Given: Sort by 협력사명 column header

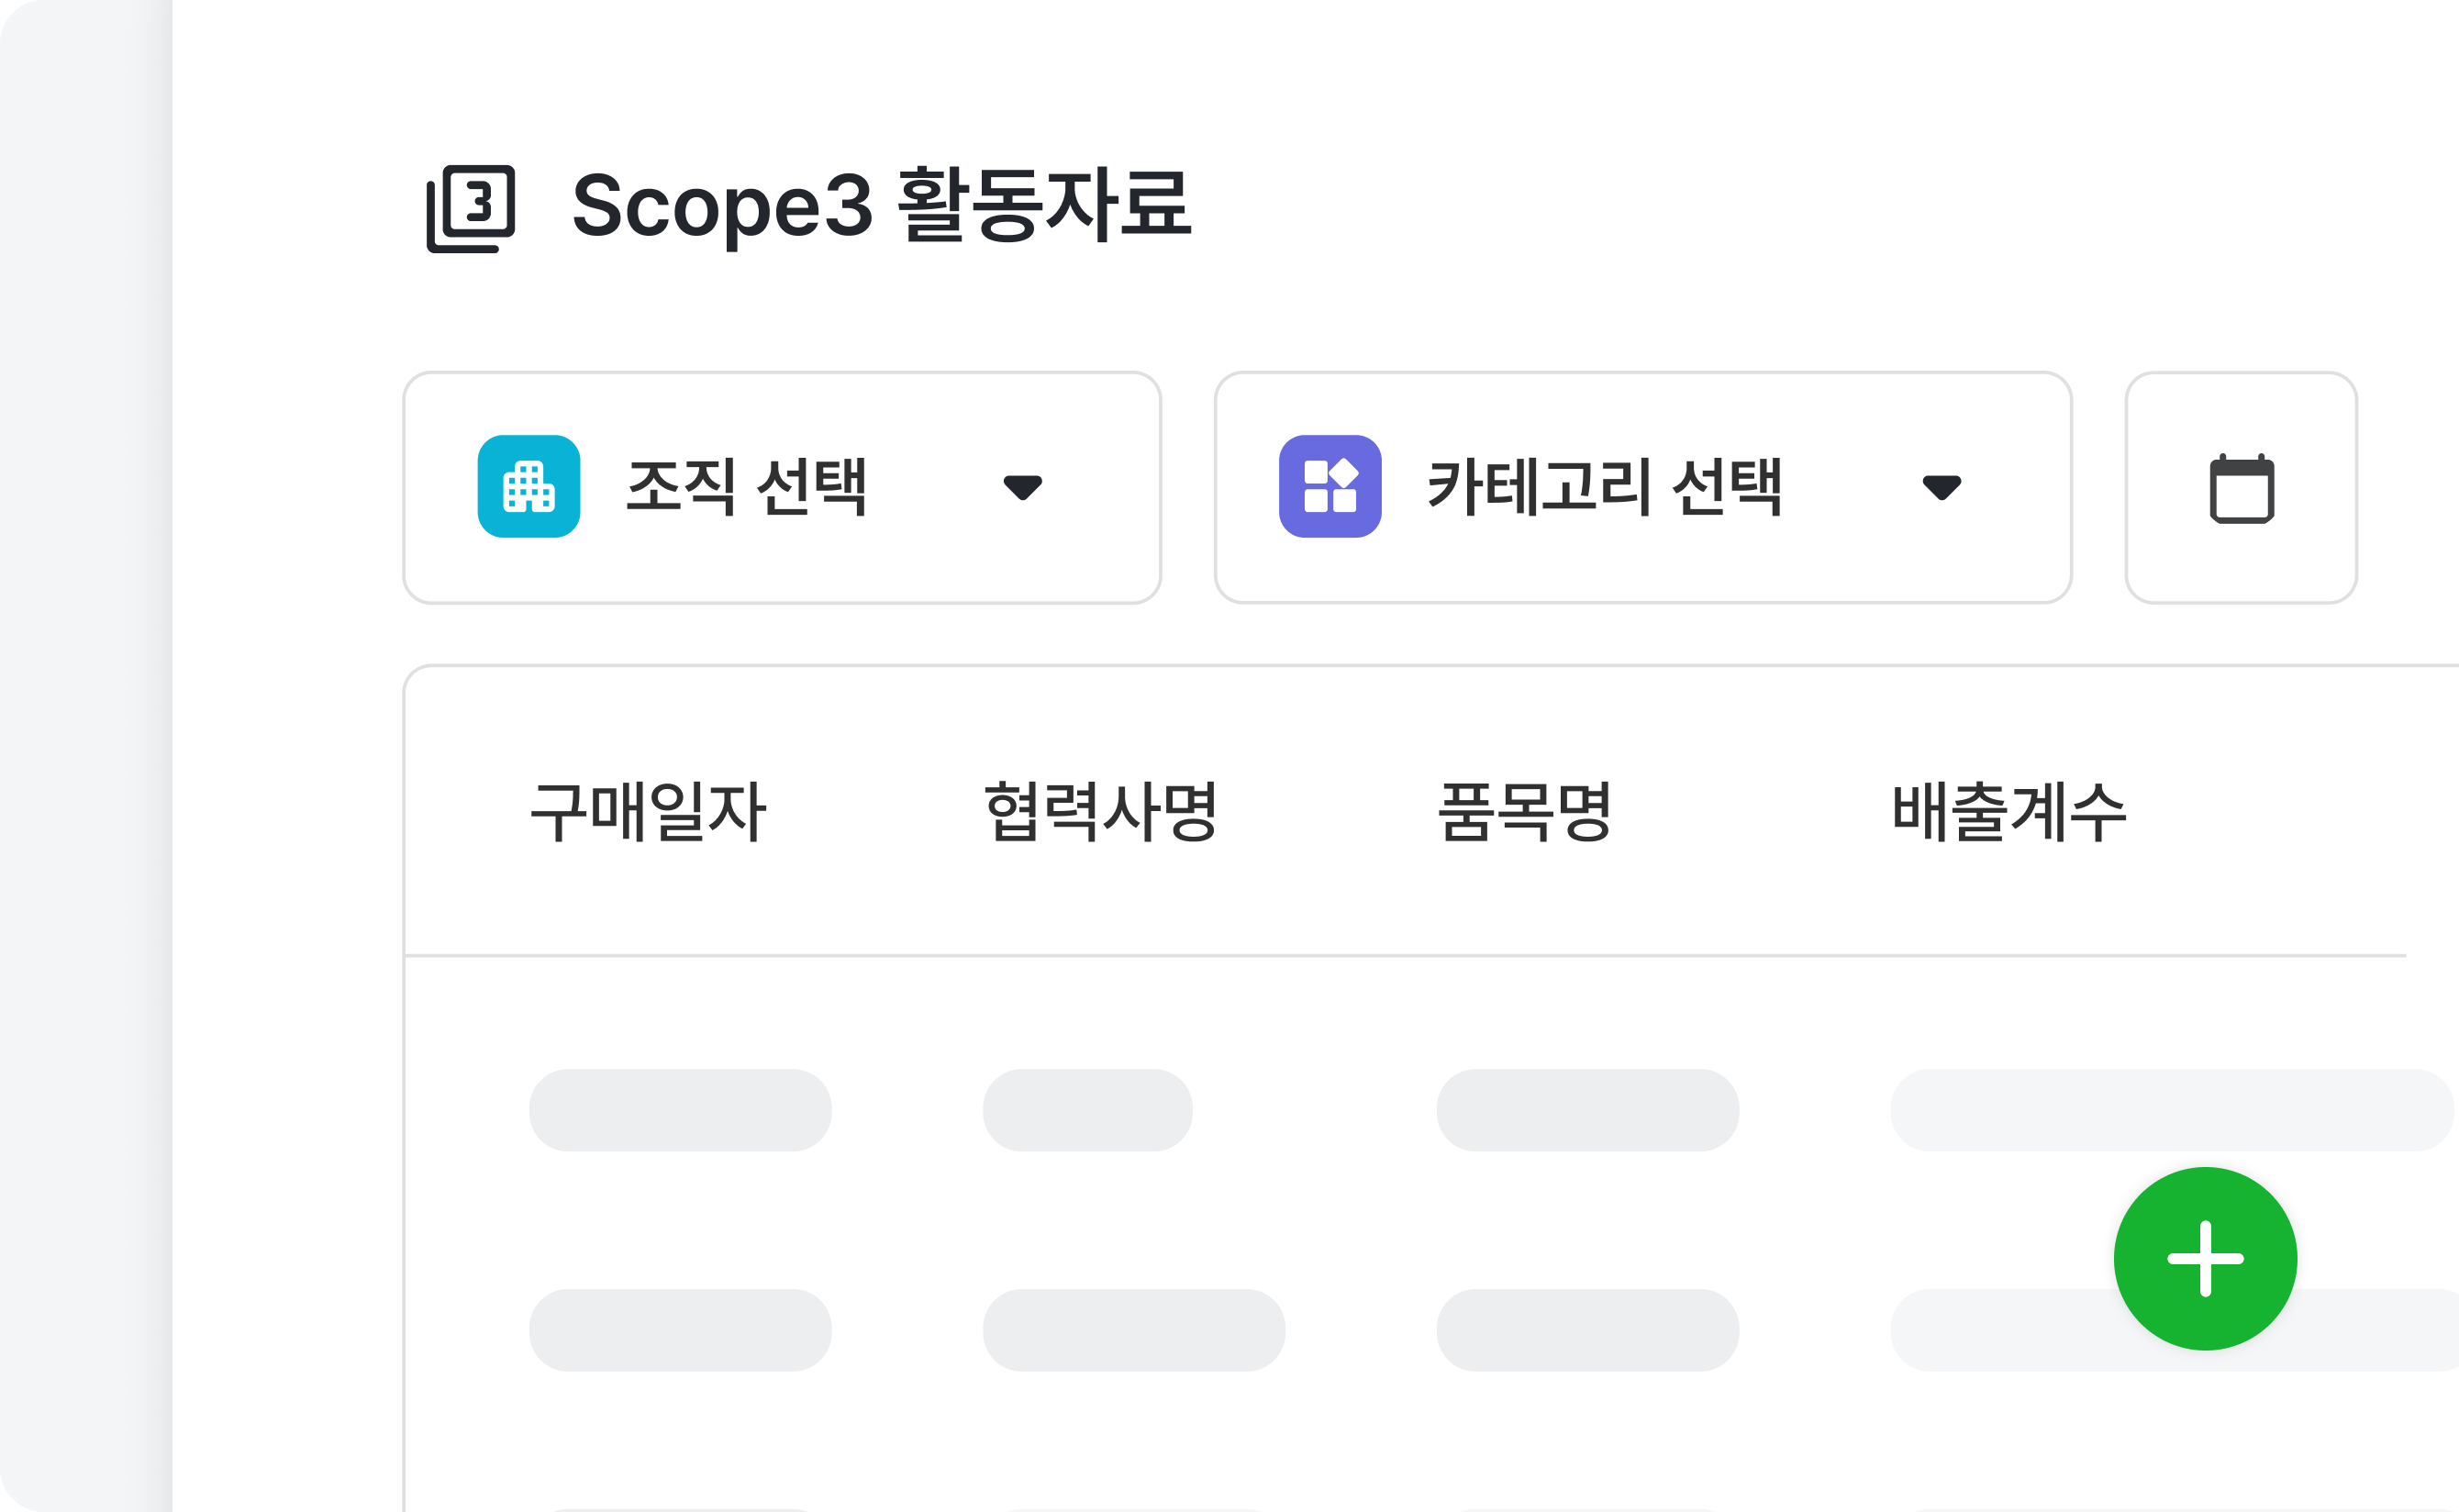Looking at the screenshot, I should (1100, 811).
